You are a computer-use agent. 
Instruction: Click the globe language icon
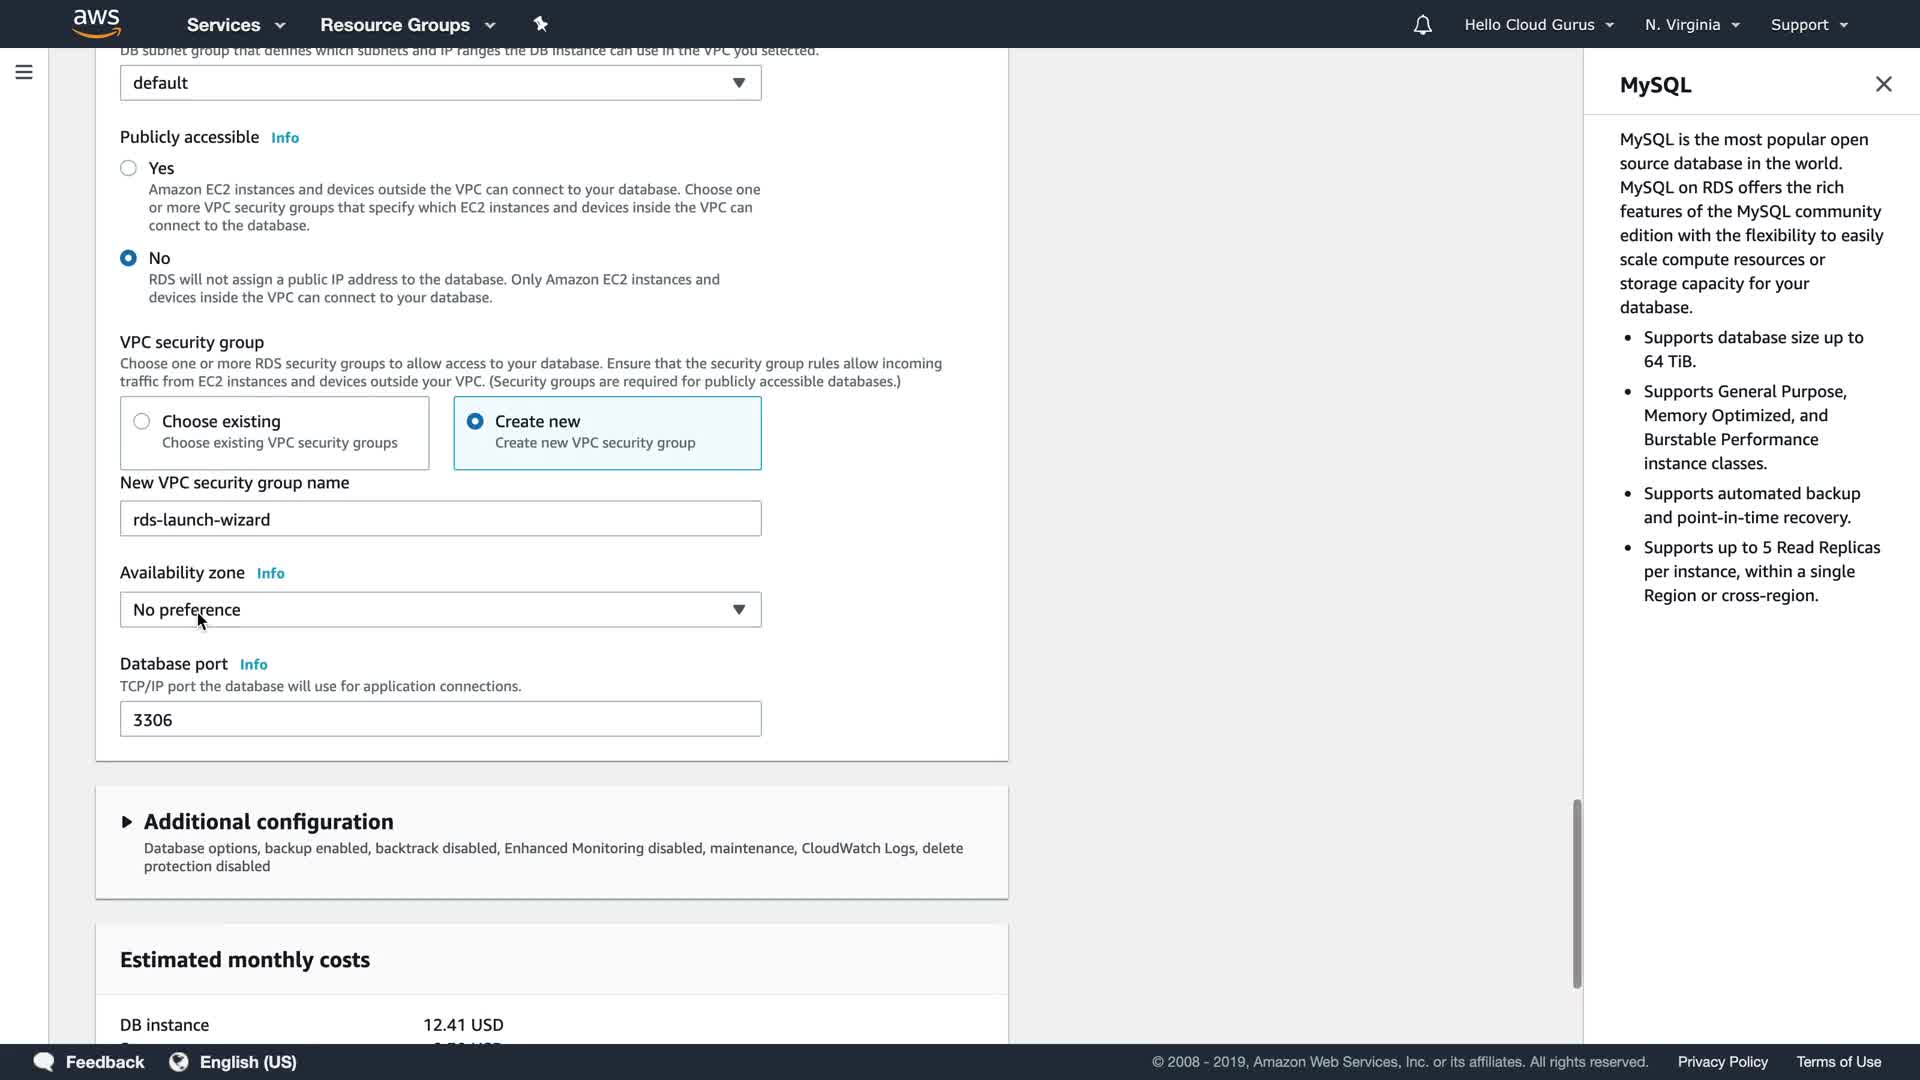pos(179,1062)
